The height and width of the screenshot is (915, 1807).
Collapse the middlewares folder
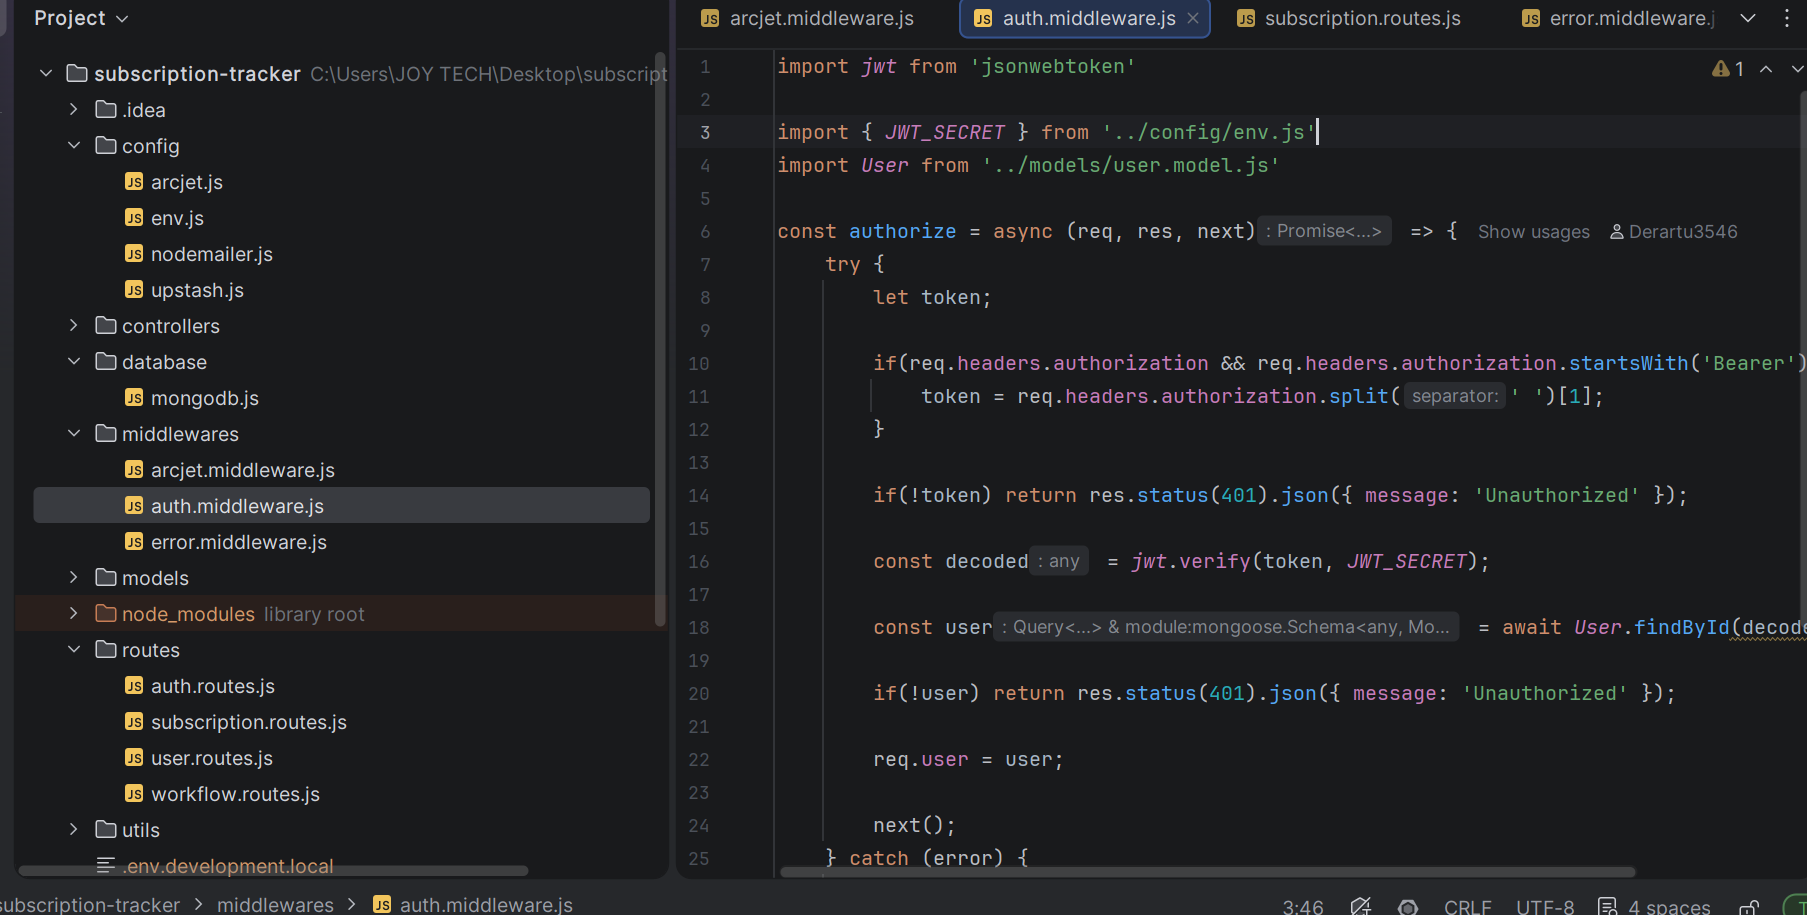pos(74,434)
